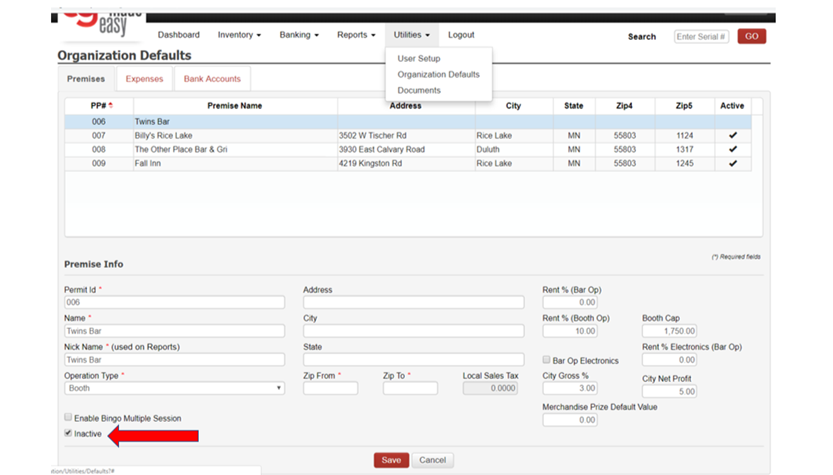Toggle Bar Op Electronics checkbox
This screenshot has height=475, width=833.
[546, 360]
